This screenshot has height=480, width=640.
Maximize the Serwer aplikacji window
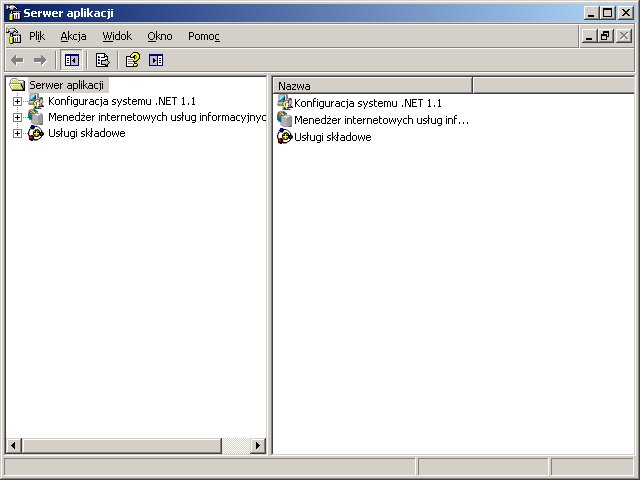point(607,13)
